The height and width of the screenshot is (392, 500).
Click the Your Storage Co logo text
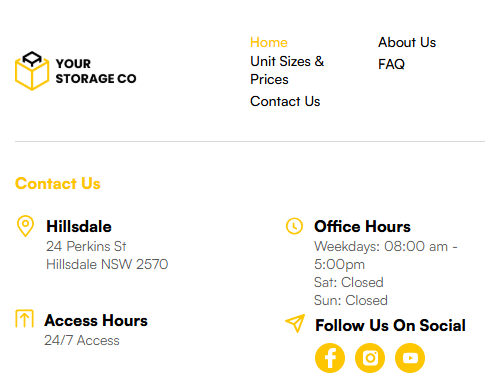[x=96, y=71]
